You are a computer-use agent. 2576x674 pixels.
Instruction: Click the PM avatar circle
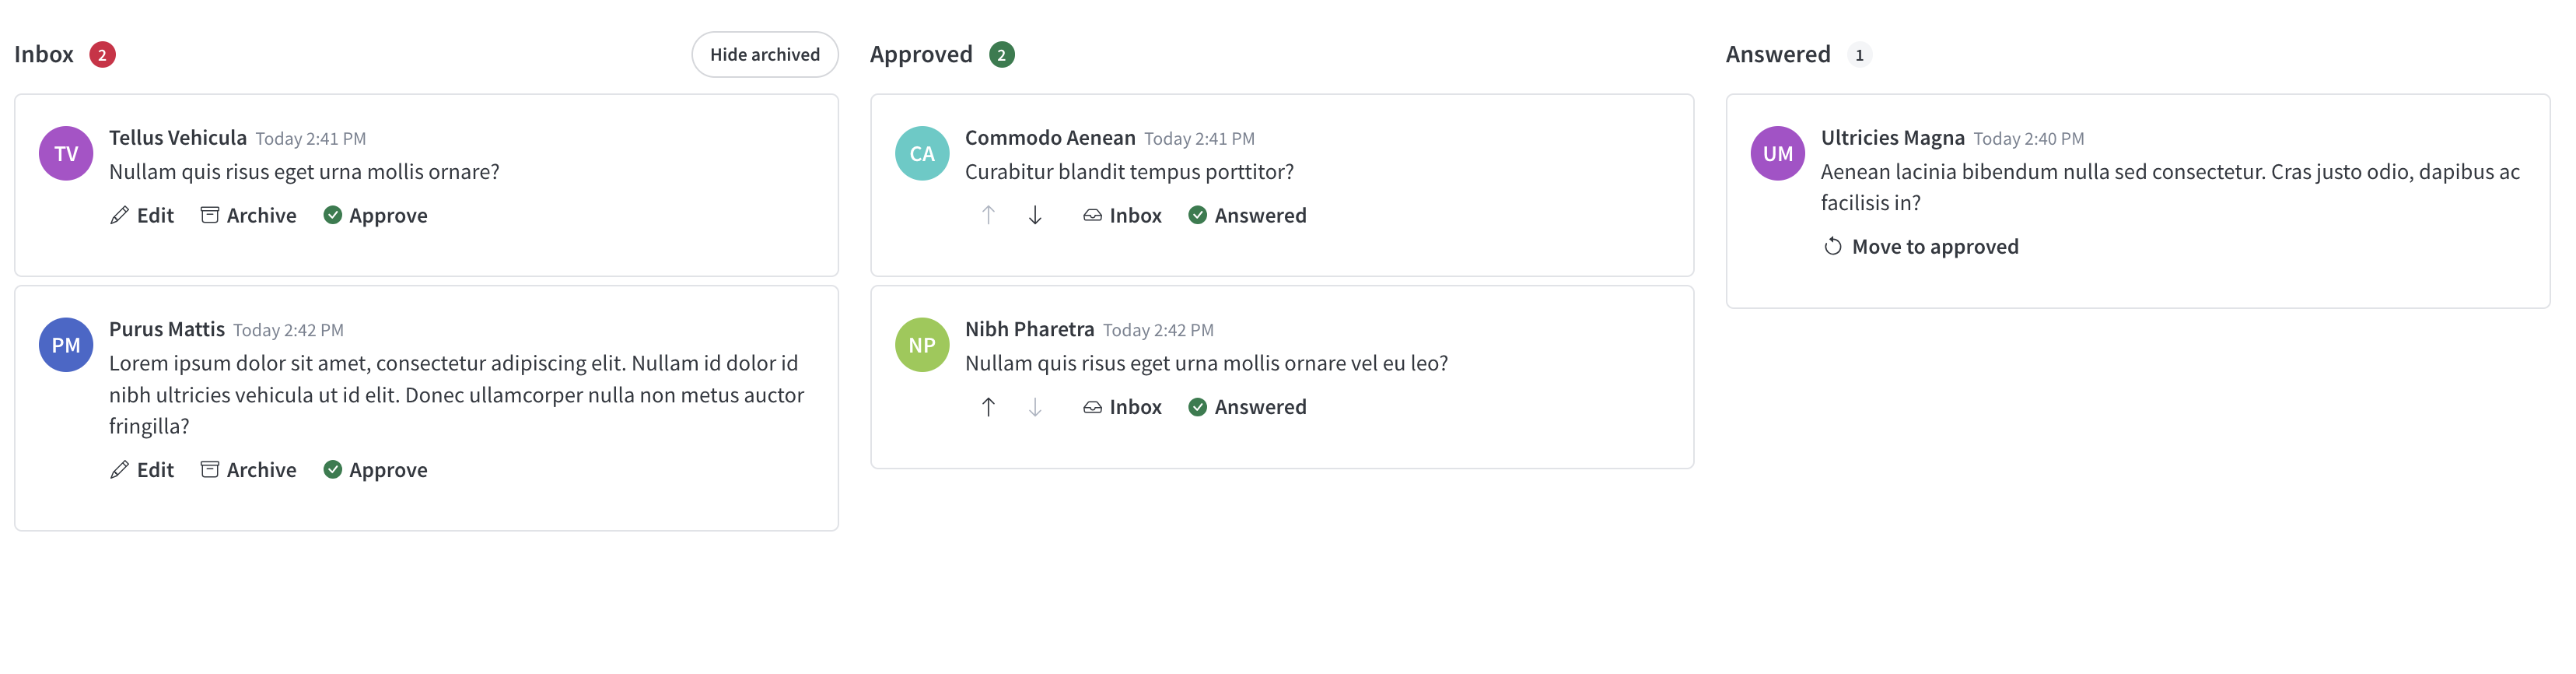66,345
